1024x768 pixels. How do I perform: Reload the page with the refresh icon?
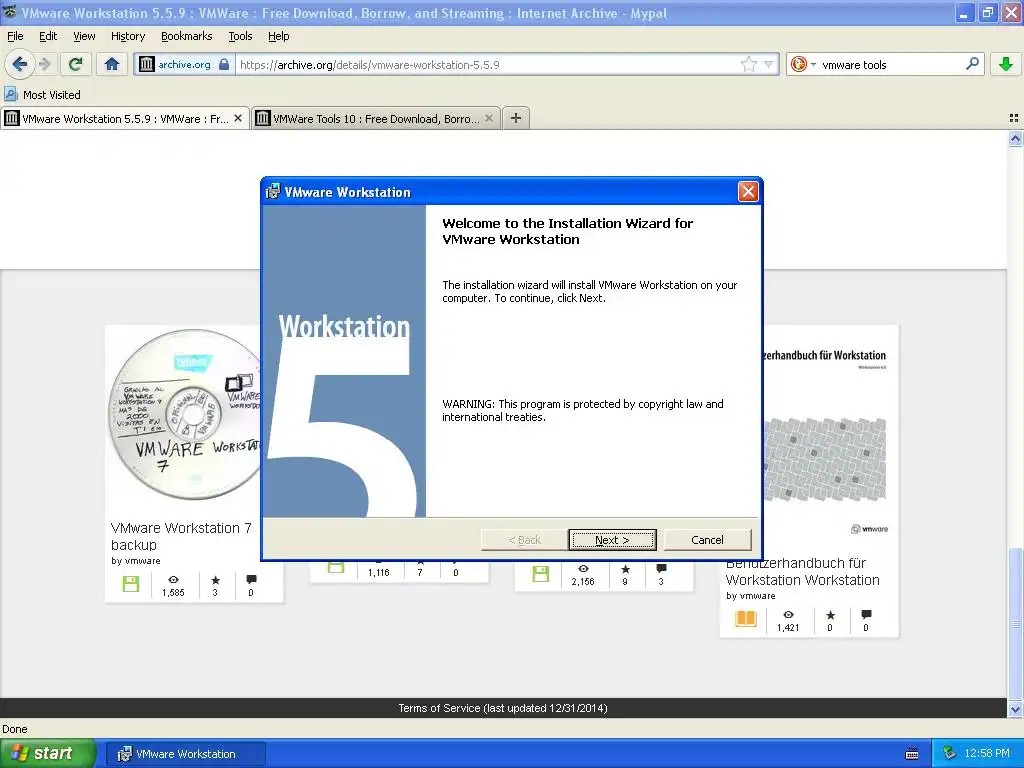[76, 64]
